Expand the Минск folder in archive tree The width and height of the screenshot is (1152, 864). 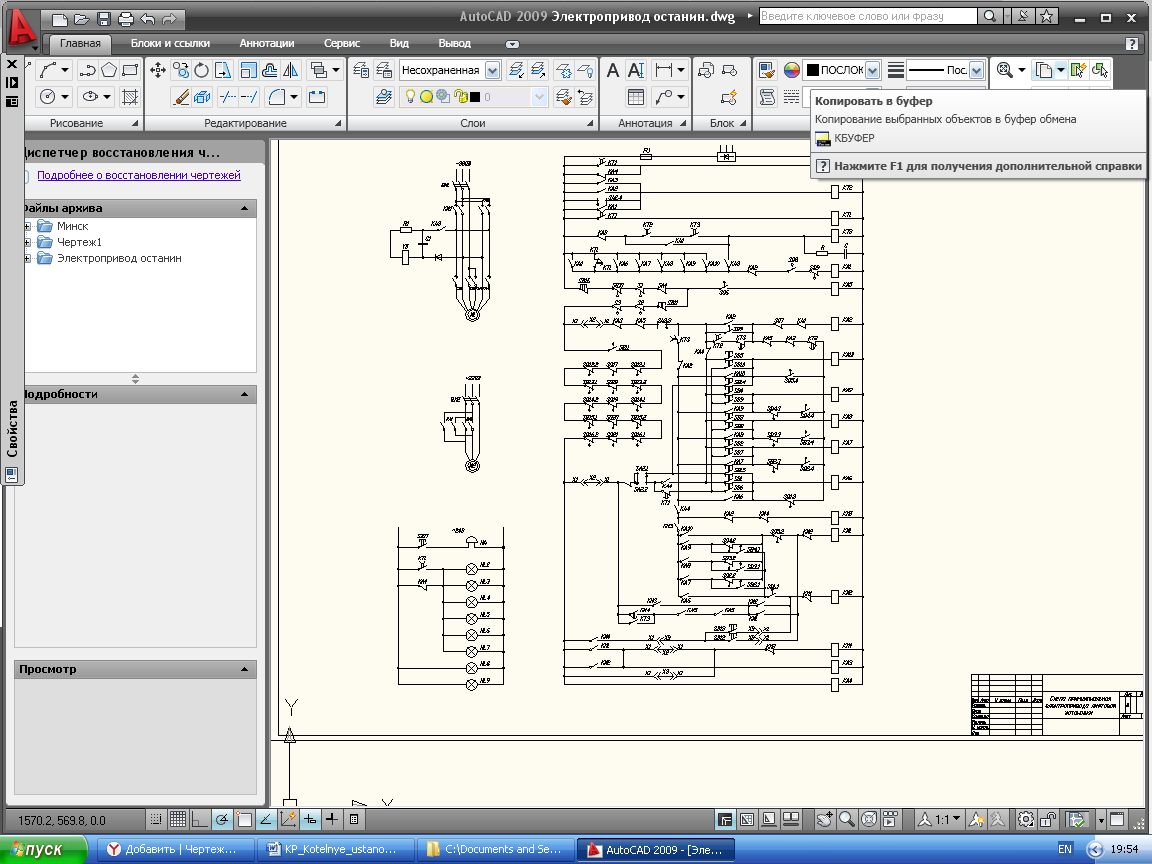pyautogui.click(x=27, y=226)
